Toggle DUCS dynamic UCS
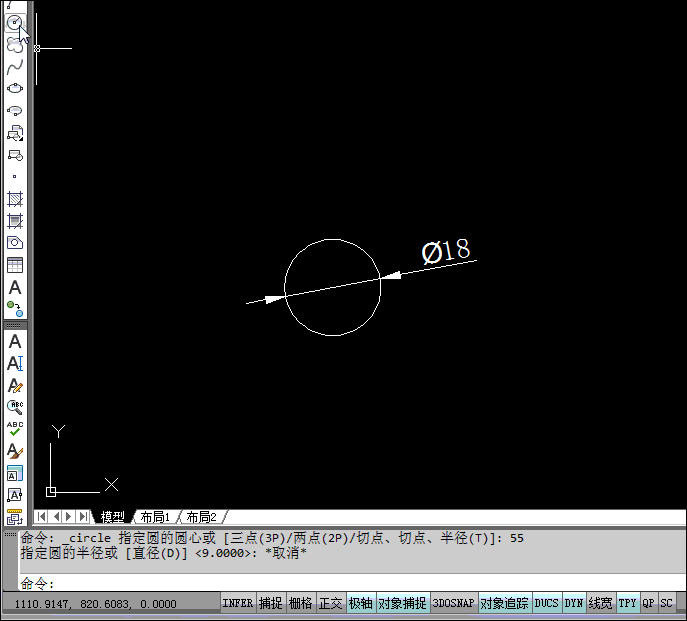Screen dimensions: 687x621 click(546, 603)
